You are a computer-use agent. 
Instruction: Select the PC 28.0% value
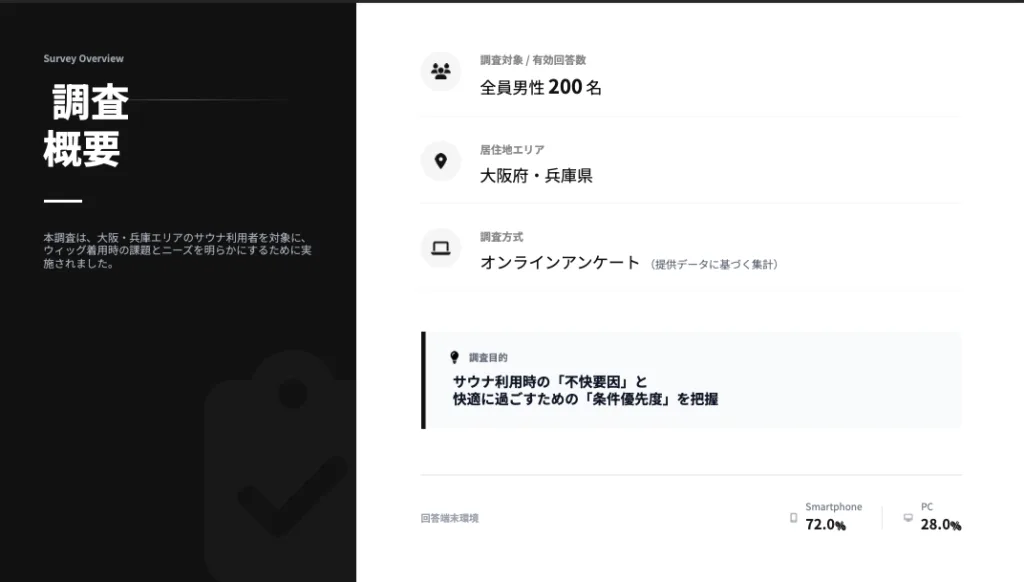tap(941, 525)
